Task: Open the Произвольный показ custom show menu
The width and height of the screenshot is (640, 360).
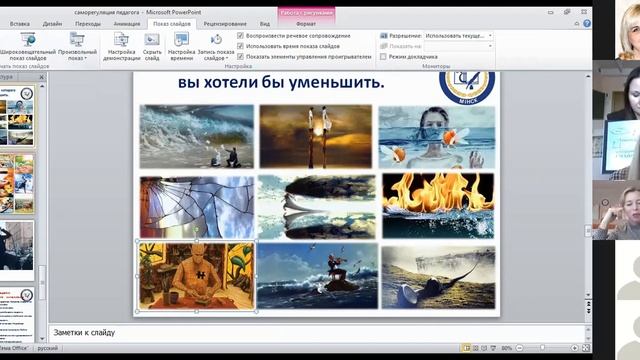Action: pyautogui.click(x=77, y=47)
